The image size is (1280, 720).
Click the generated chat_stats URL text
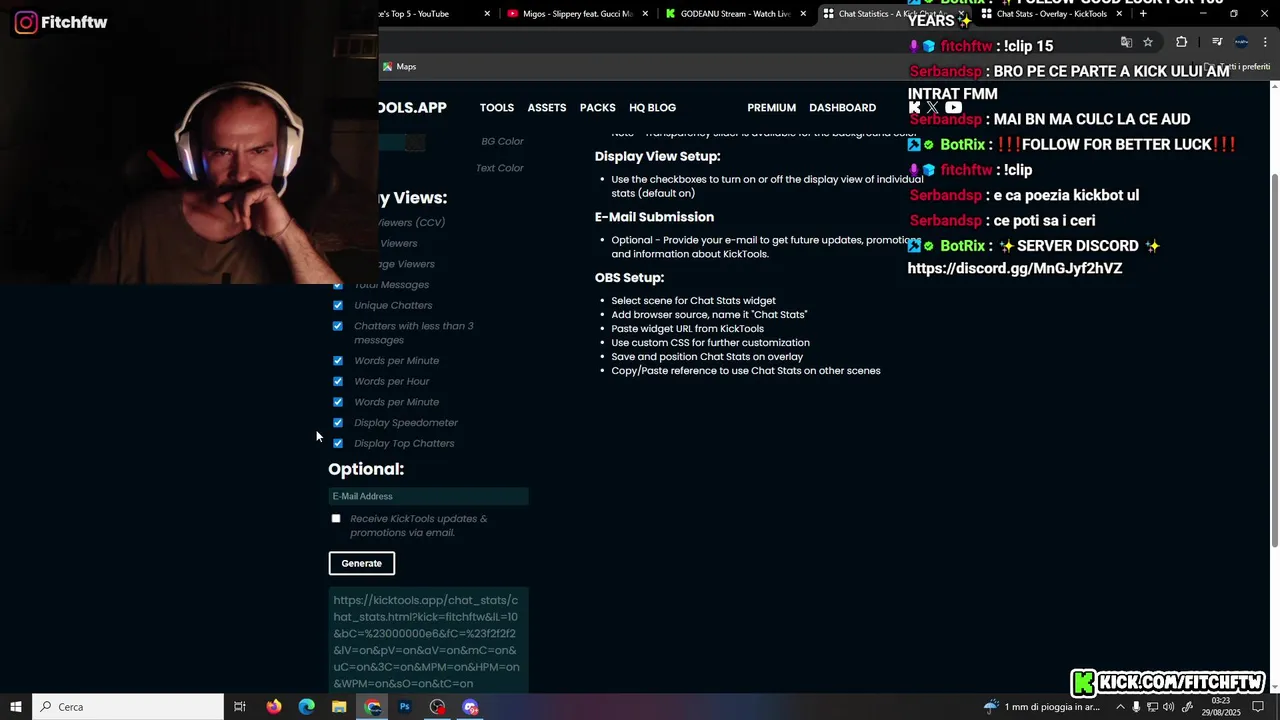pyautogui.click(x=428, y=642)
